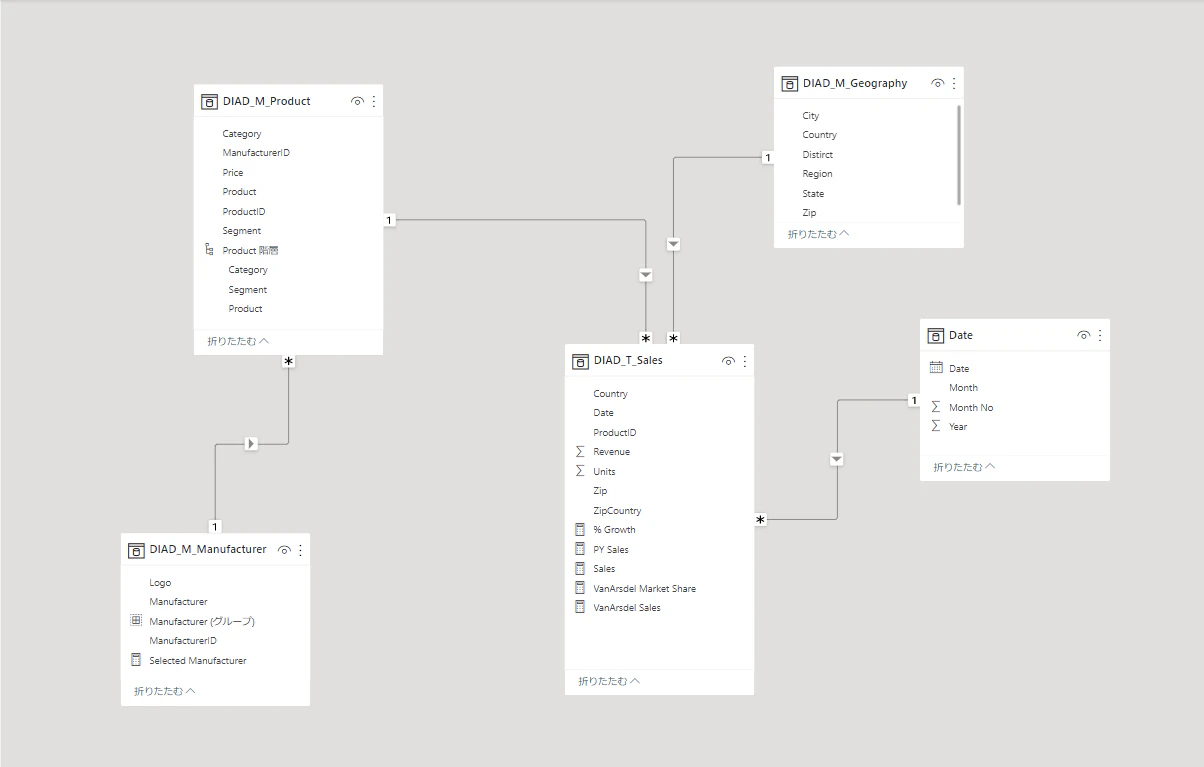Open more options for DIAD_T_Sales table
1204x767 pixels.
[x=745, y=360]
